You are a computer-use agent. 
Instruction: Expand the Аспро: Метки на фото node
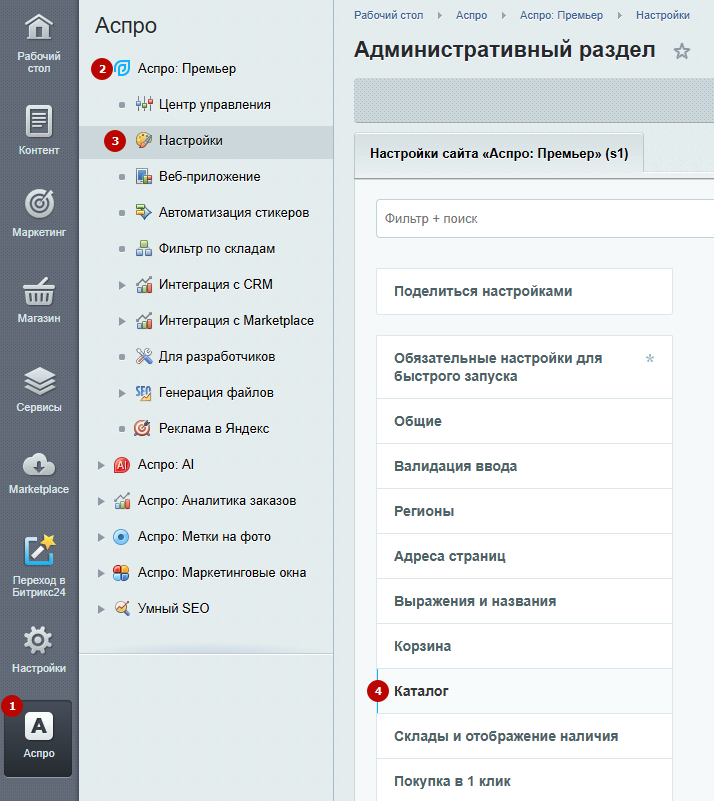click(x=101, y=537)
